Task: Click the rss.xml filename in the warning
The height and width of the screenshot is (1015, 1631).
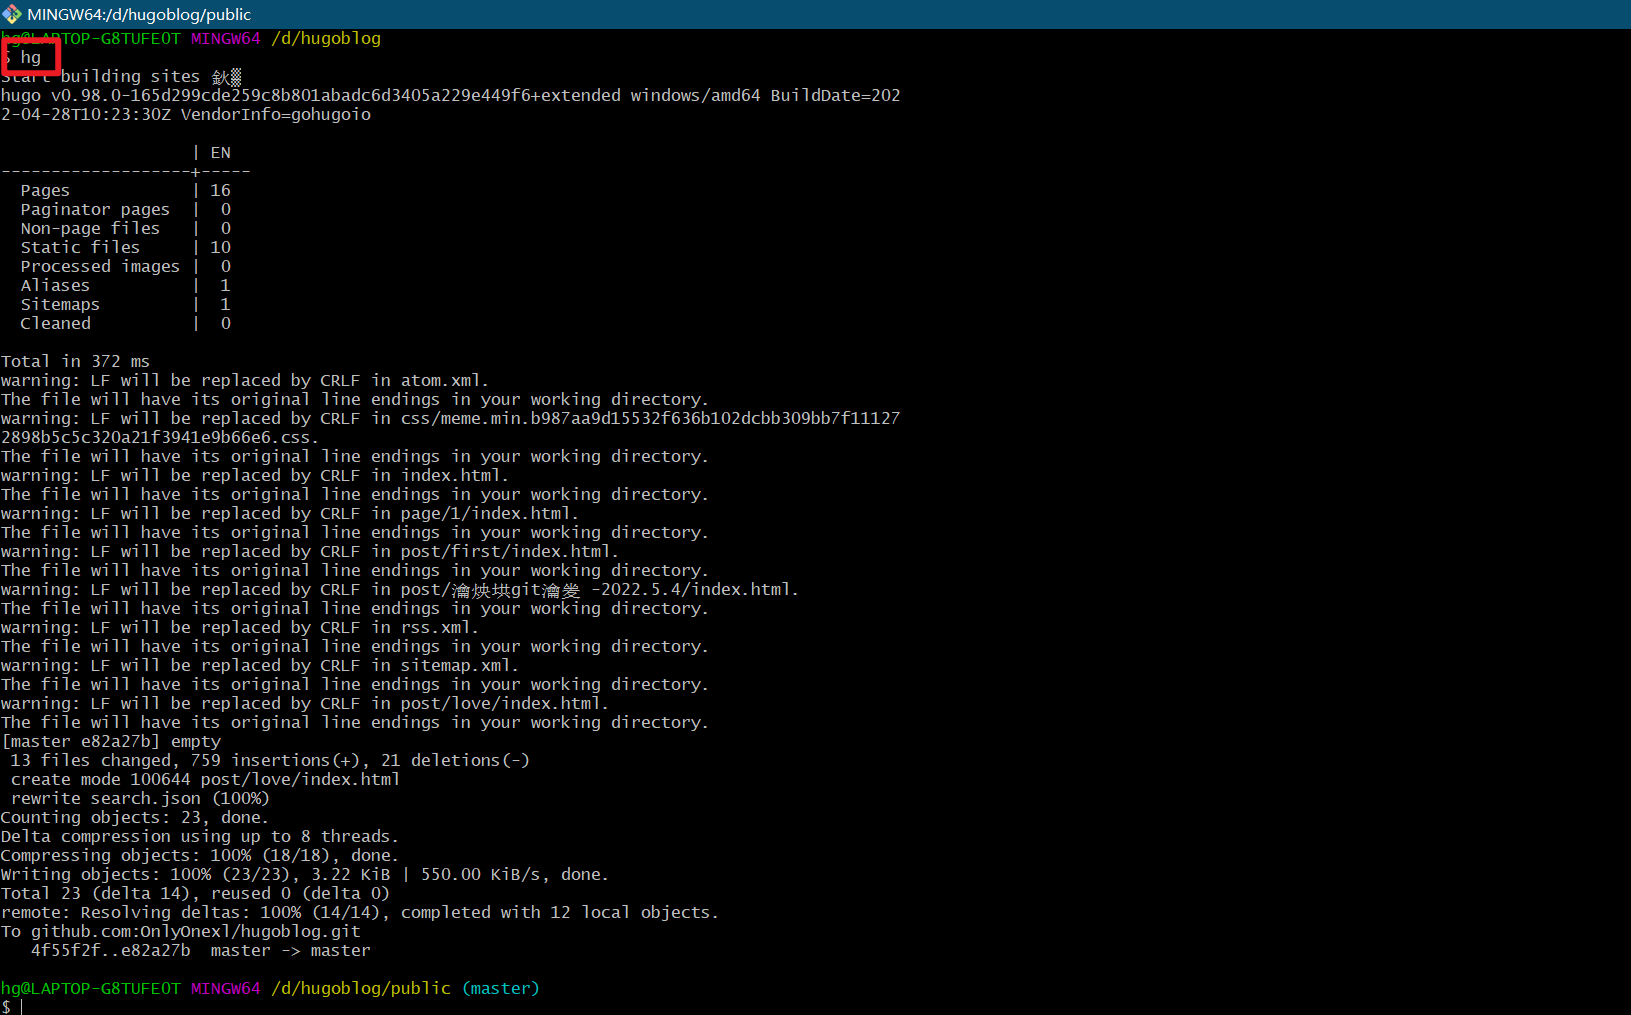Action: point(439,627)
